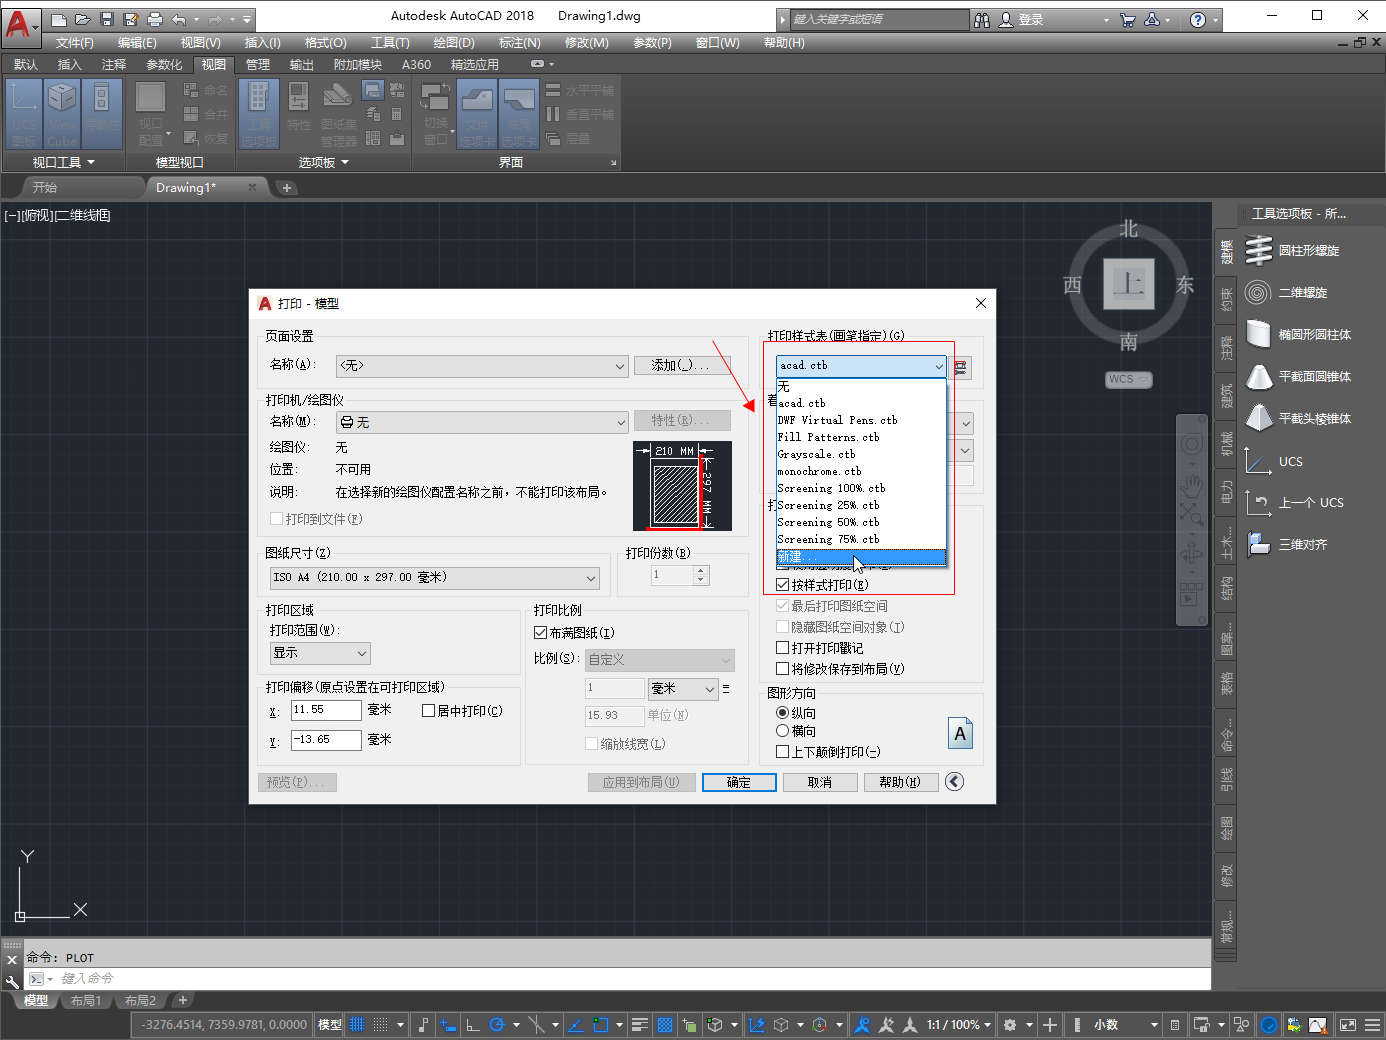Screen dimensions: 1386x1040
Task: Click the Y offset input field
Action: click(x=326, y=740)
